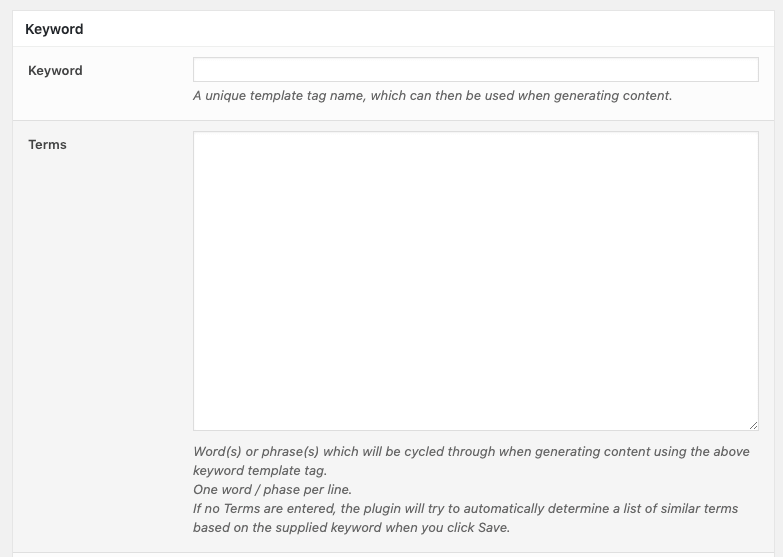Click the 'If no Terms are entered' help line
The image size is (783, 557).
(465, 509)
